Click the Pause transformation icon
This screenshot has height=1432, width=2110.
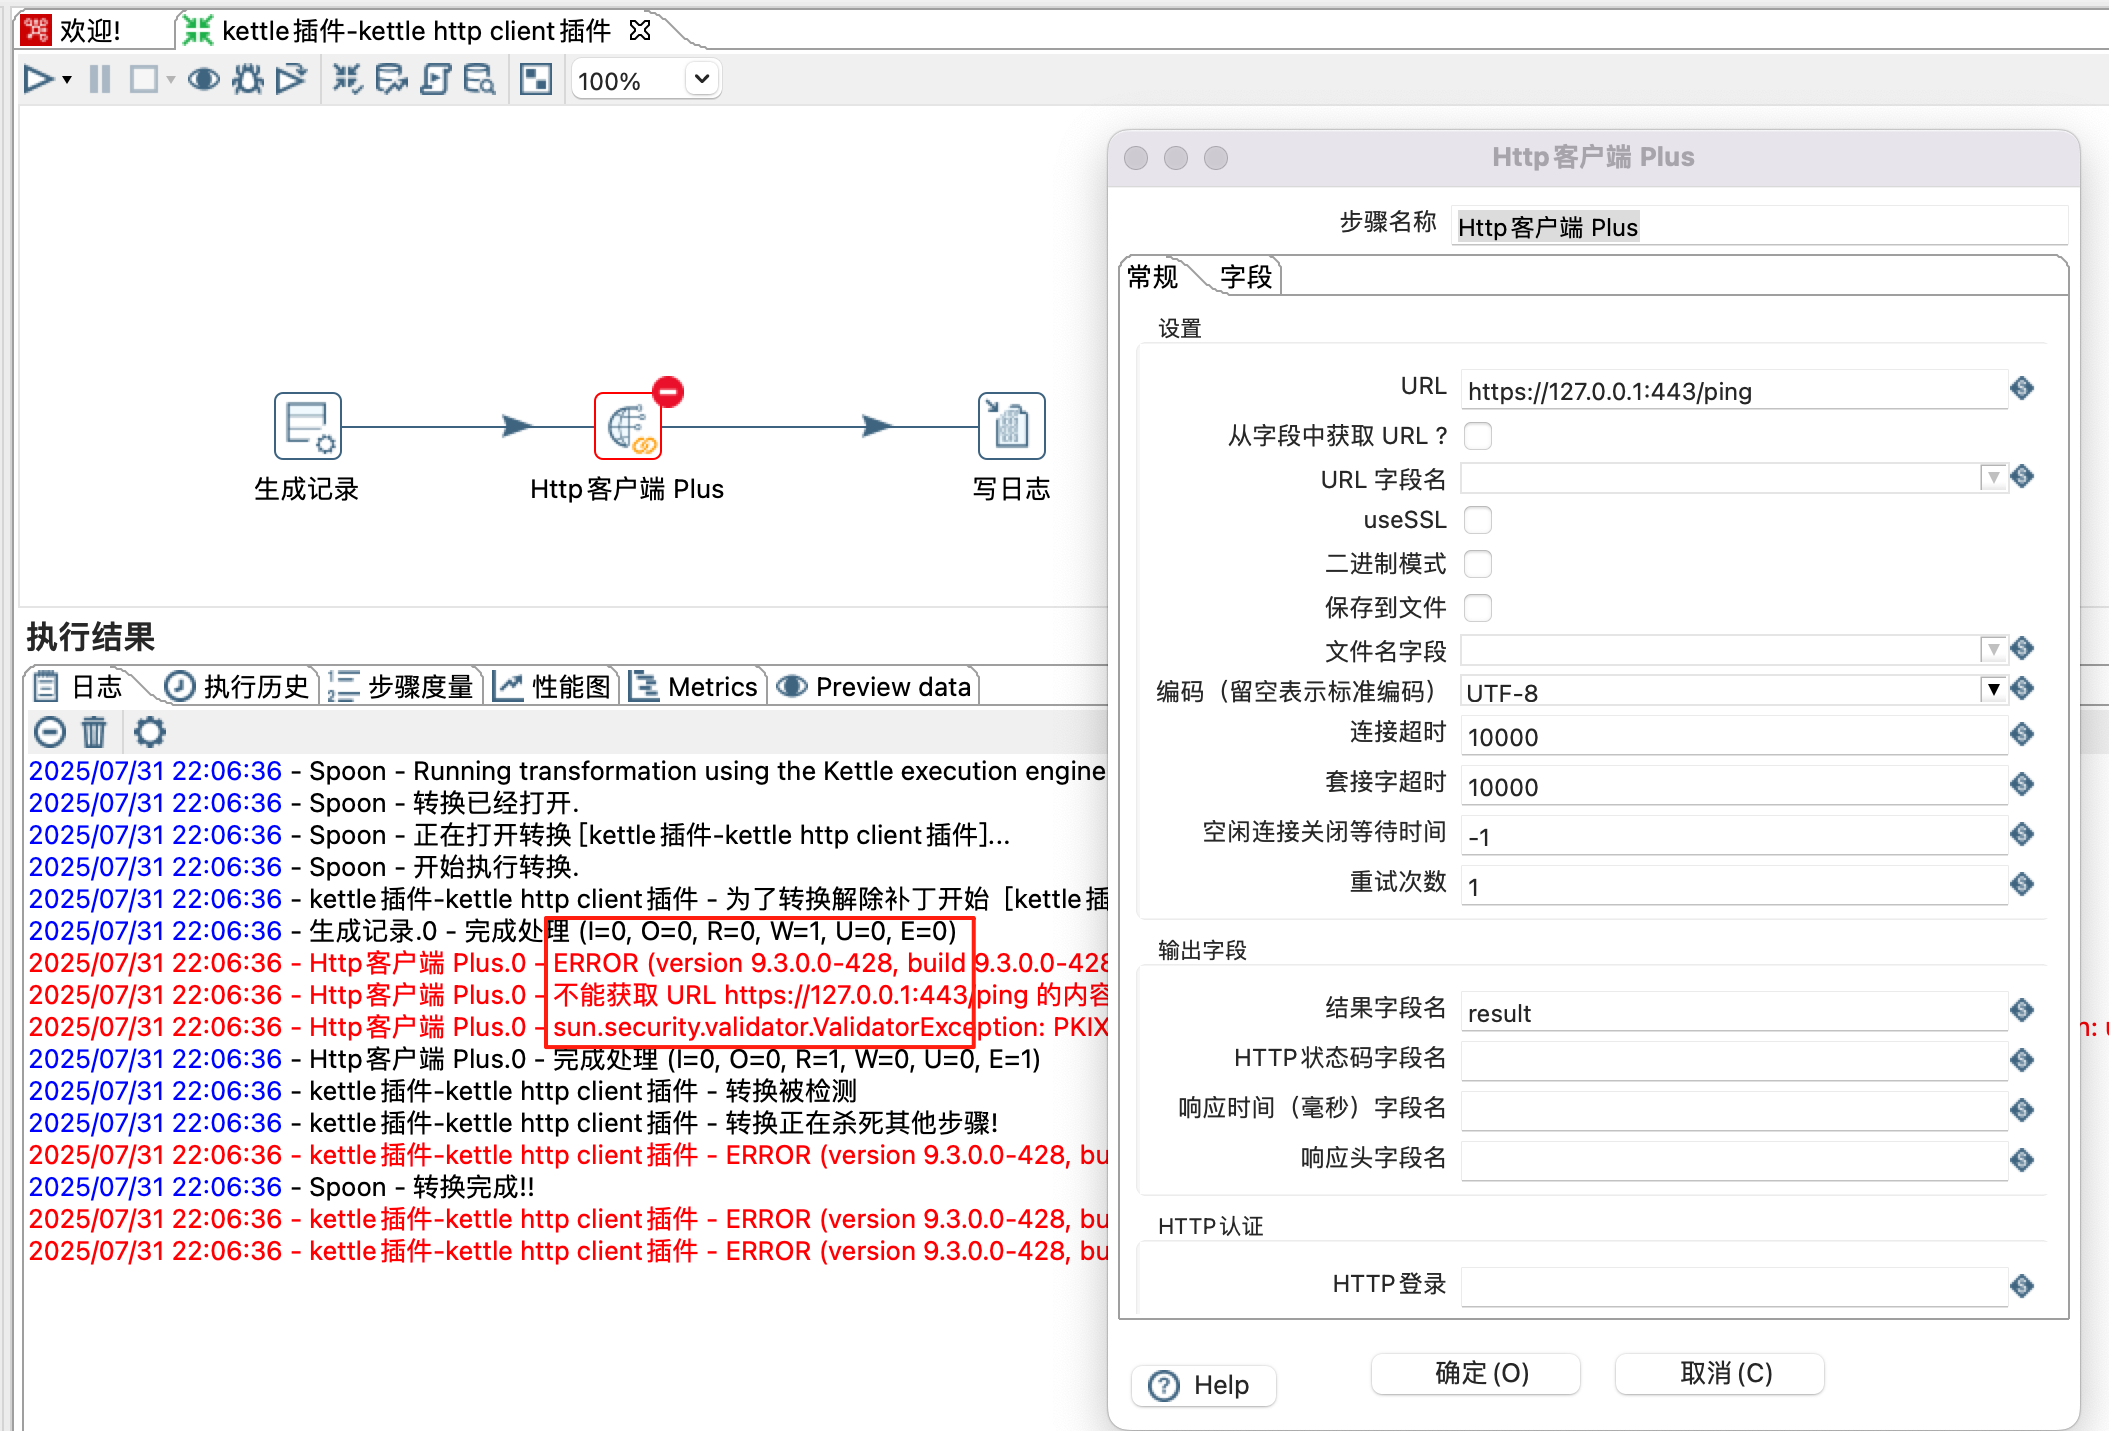point(100,79)
